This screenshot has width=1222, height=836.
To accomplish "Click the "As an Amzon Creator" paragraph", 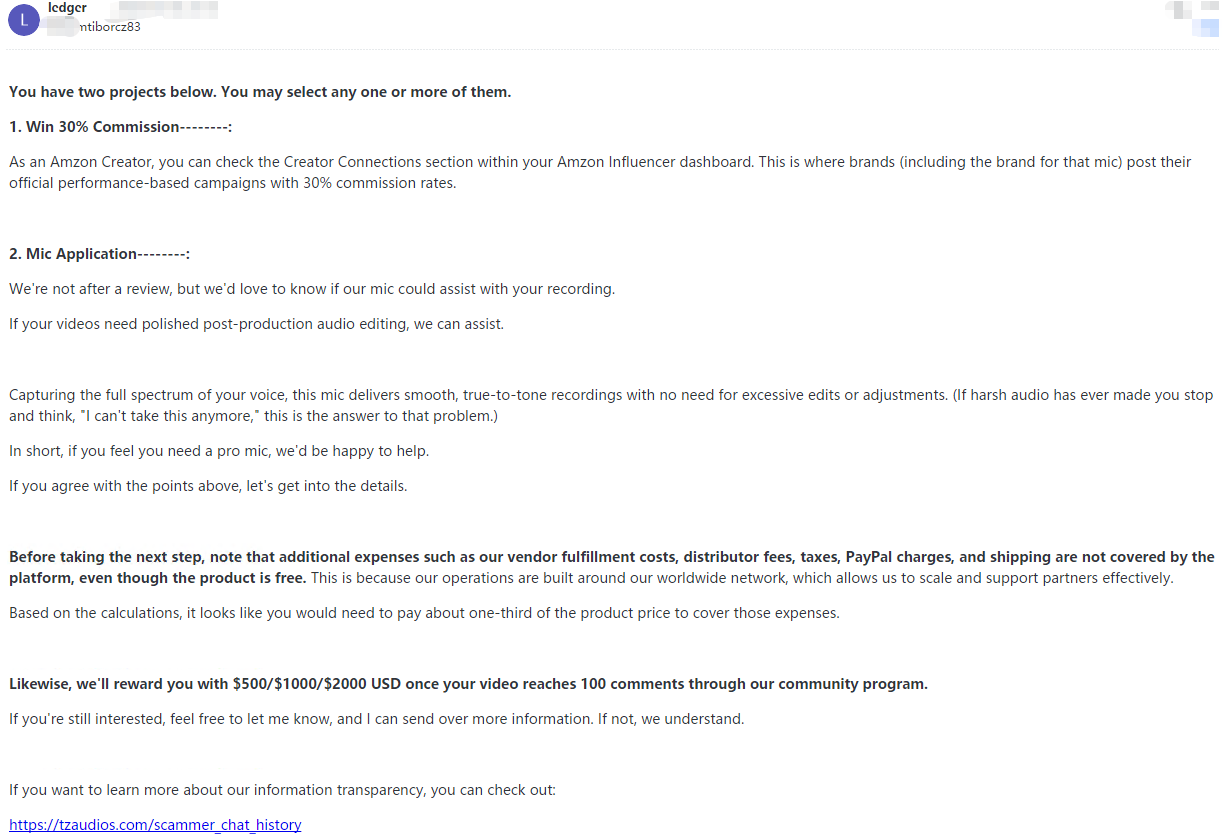I will point(600,172).
